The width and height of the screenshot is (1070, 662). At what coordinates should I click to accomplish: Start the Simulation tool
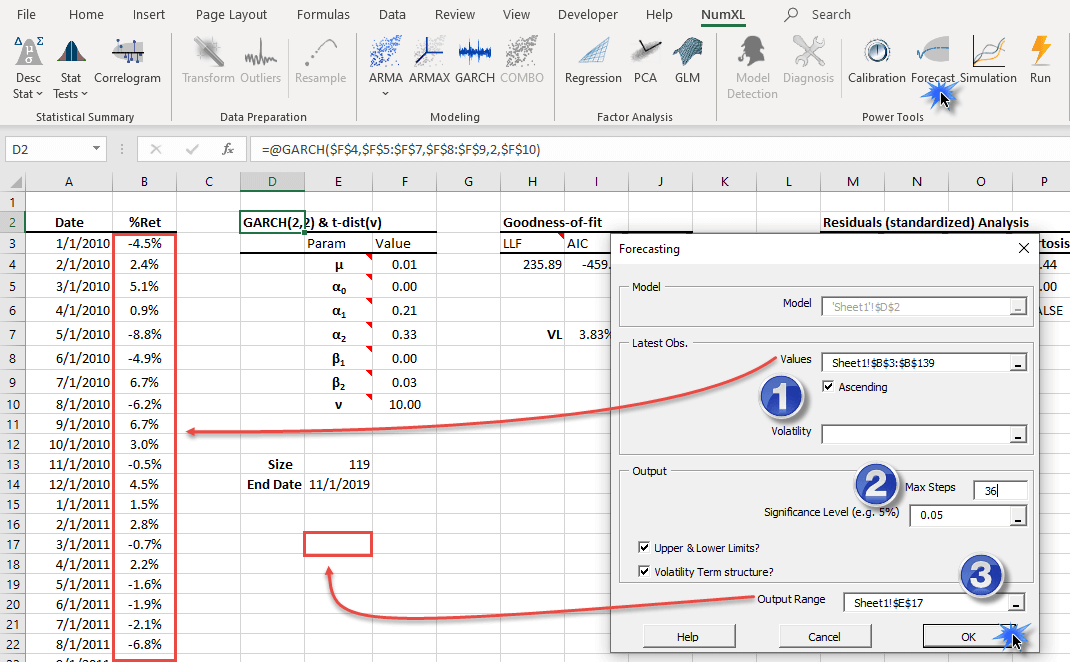click(988, 60)
